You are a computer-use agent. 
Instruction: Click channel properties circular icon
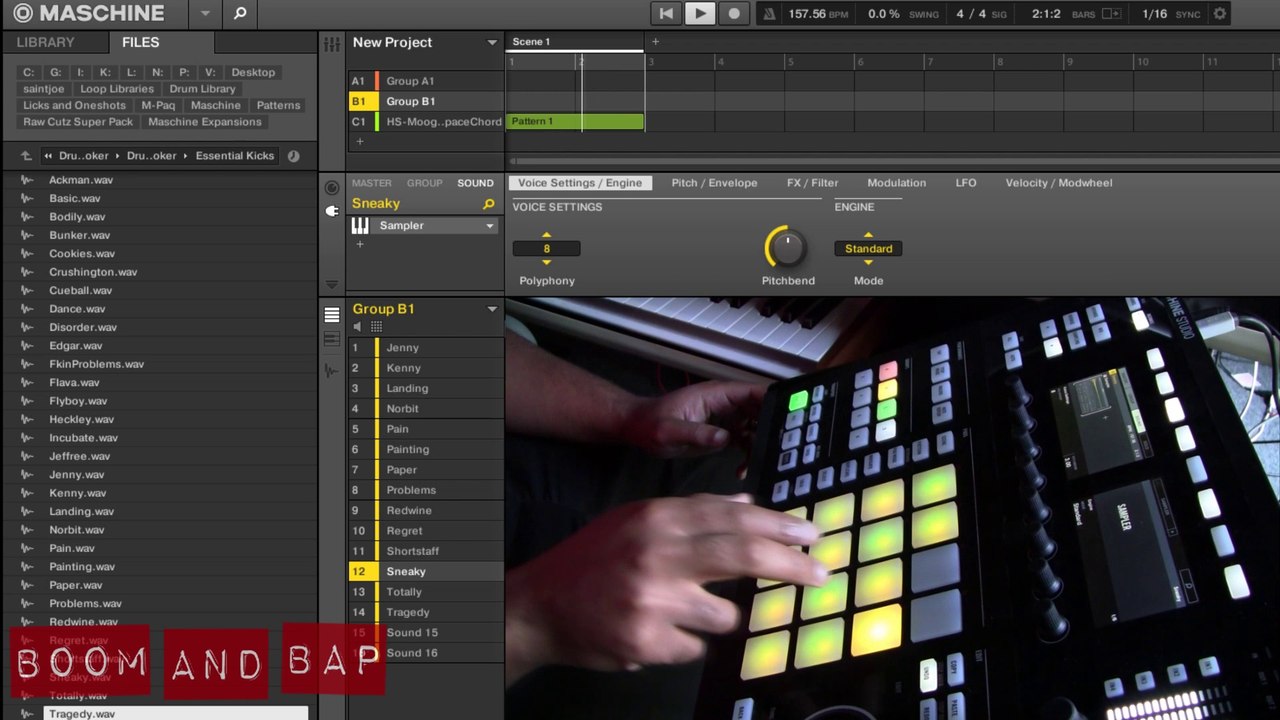tap(332, 188)
